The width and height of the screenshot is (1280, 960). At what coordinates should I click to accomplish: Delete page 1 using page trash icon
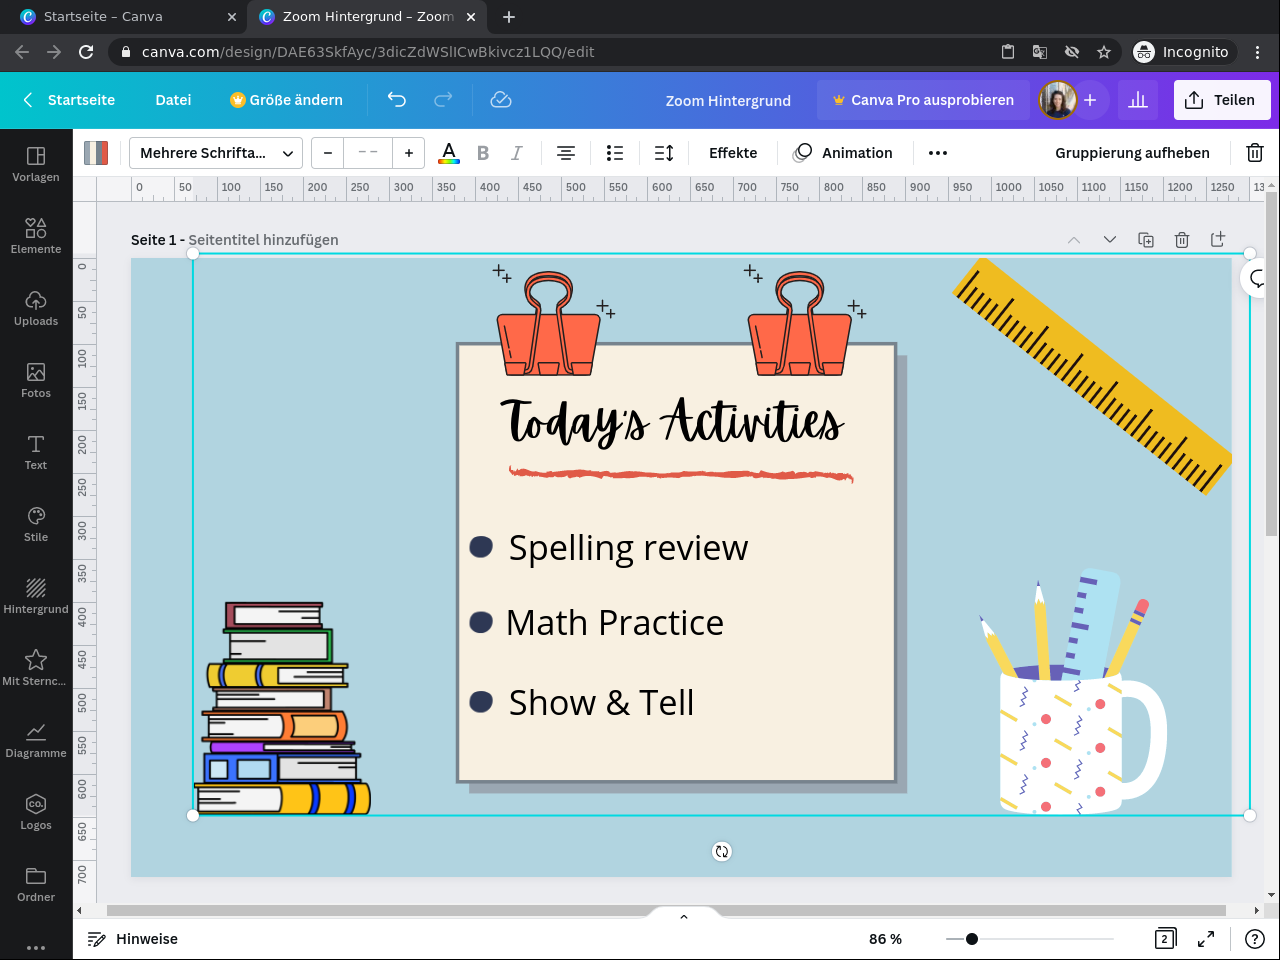pos(1182,240)
